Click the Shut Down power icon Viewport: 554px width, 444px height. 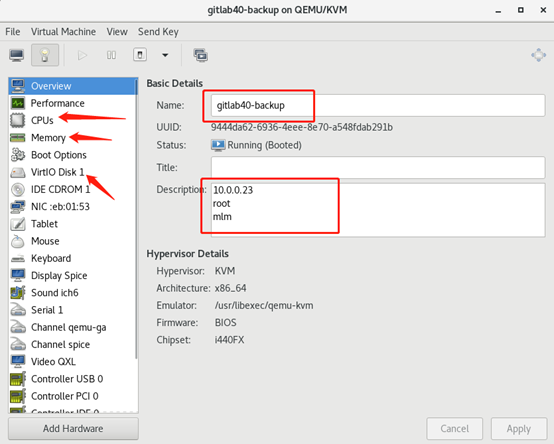140,55
